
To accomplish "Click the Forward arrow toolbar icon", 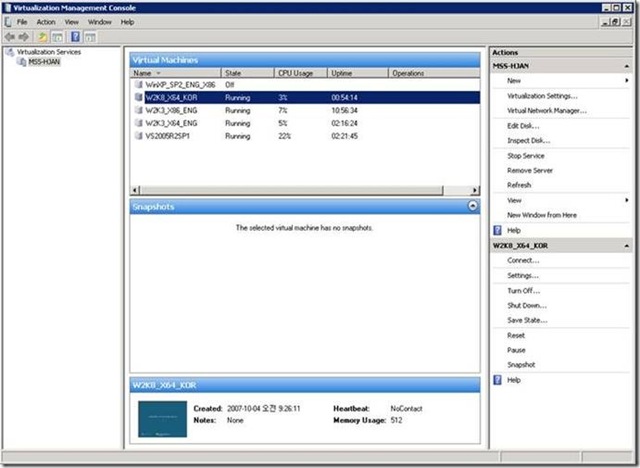I will tap(24, 37).
